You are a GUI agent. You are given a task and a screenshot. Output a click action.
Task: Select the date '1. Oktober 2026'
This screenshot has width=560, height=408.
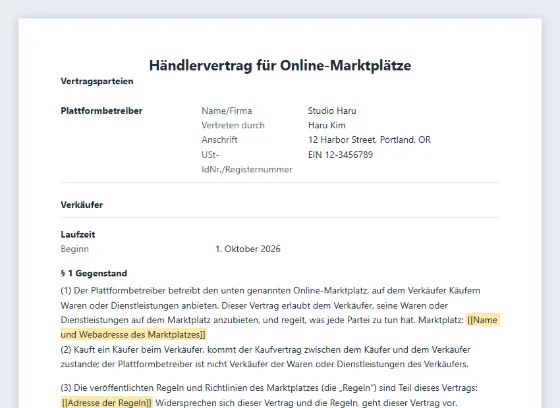tap(248, 249)
